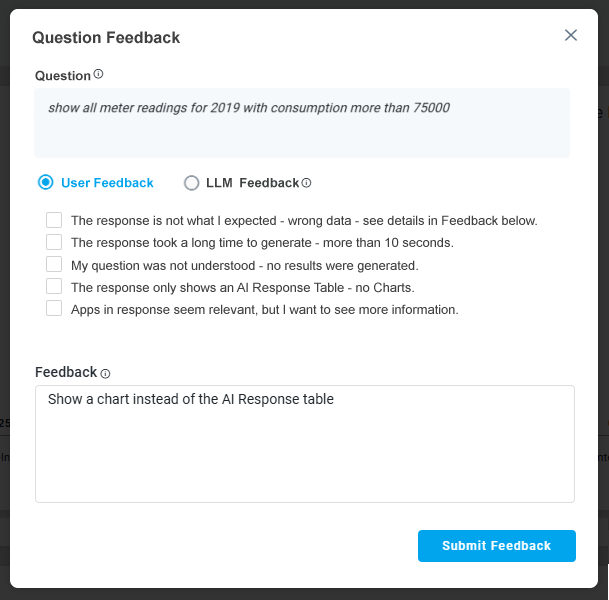Click the 'LLM Feedback' option label text

tap(252, 183)
